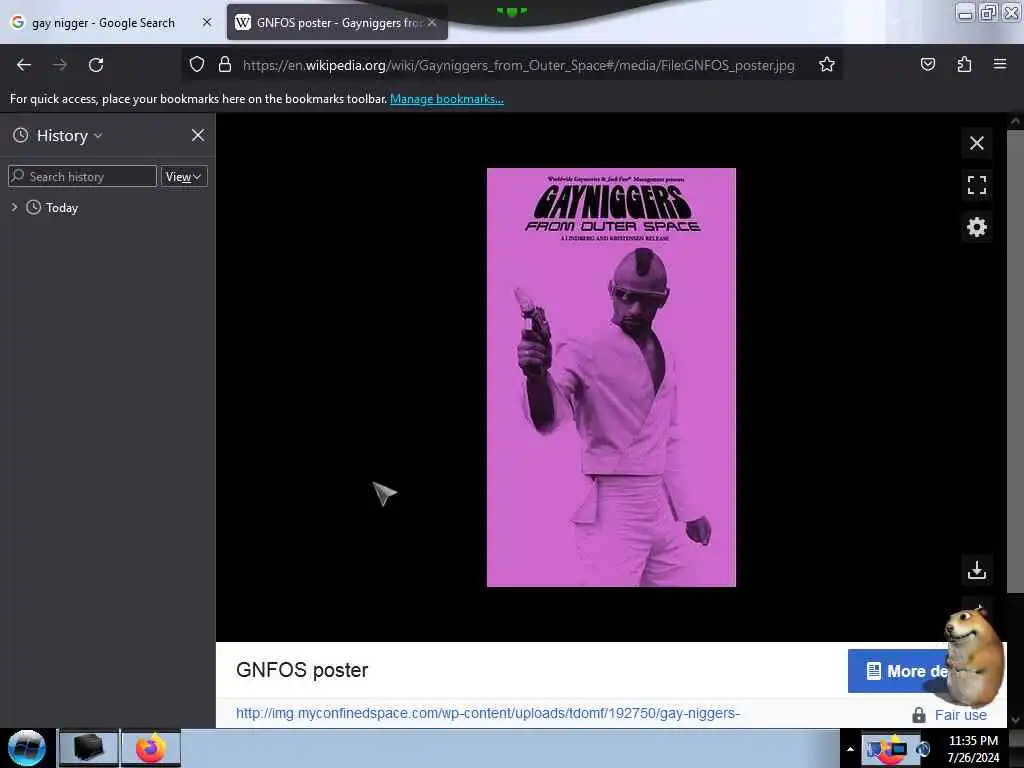Open the Manage bookmarks link
The height and width of the screenshot is (768, 1024).
(447, 99)
